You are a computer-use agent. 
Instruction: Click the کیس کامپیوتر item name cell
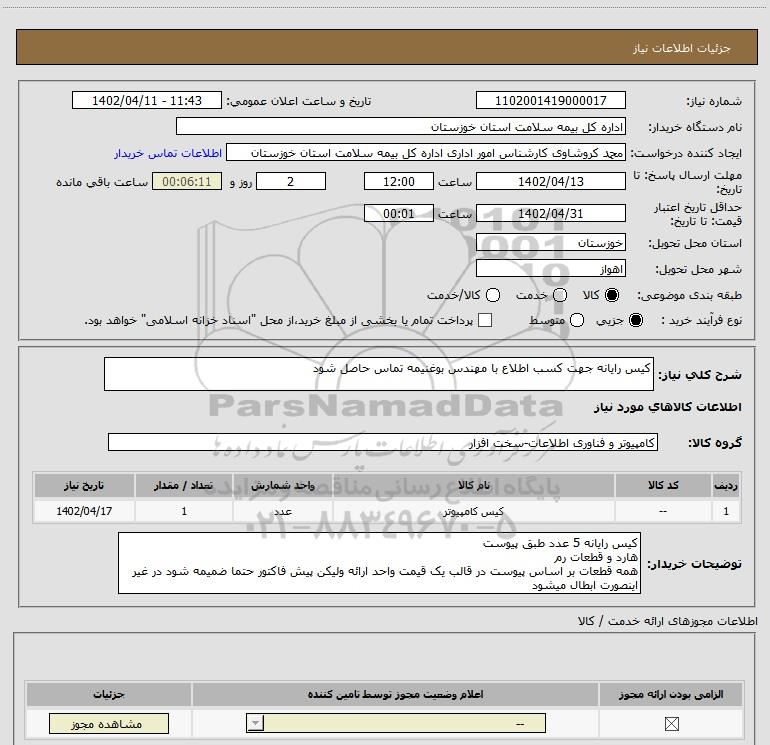tap(473, 512)
